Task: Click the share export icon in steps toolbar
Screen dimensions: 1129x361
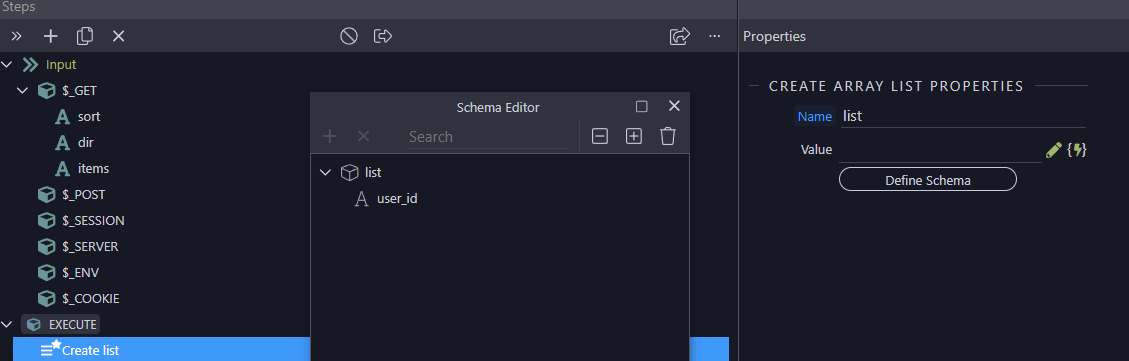Action: [x=680, y=36]
